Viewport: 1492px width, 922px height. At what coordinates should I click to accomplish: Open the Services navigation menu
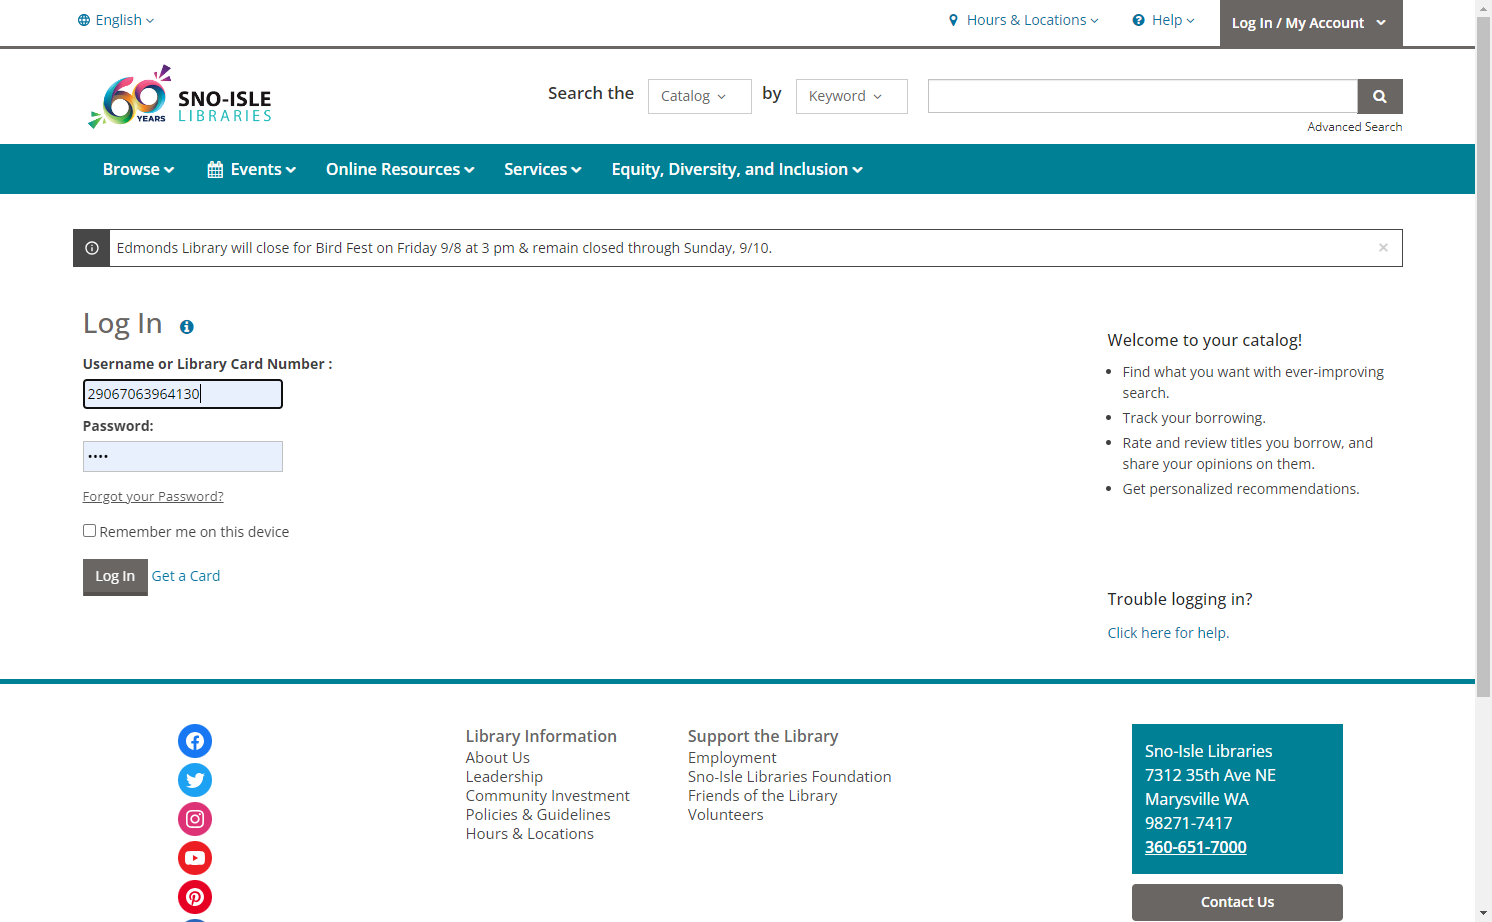(543, 169)
